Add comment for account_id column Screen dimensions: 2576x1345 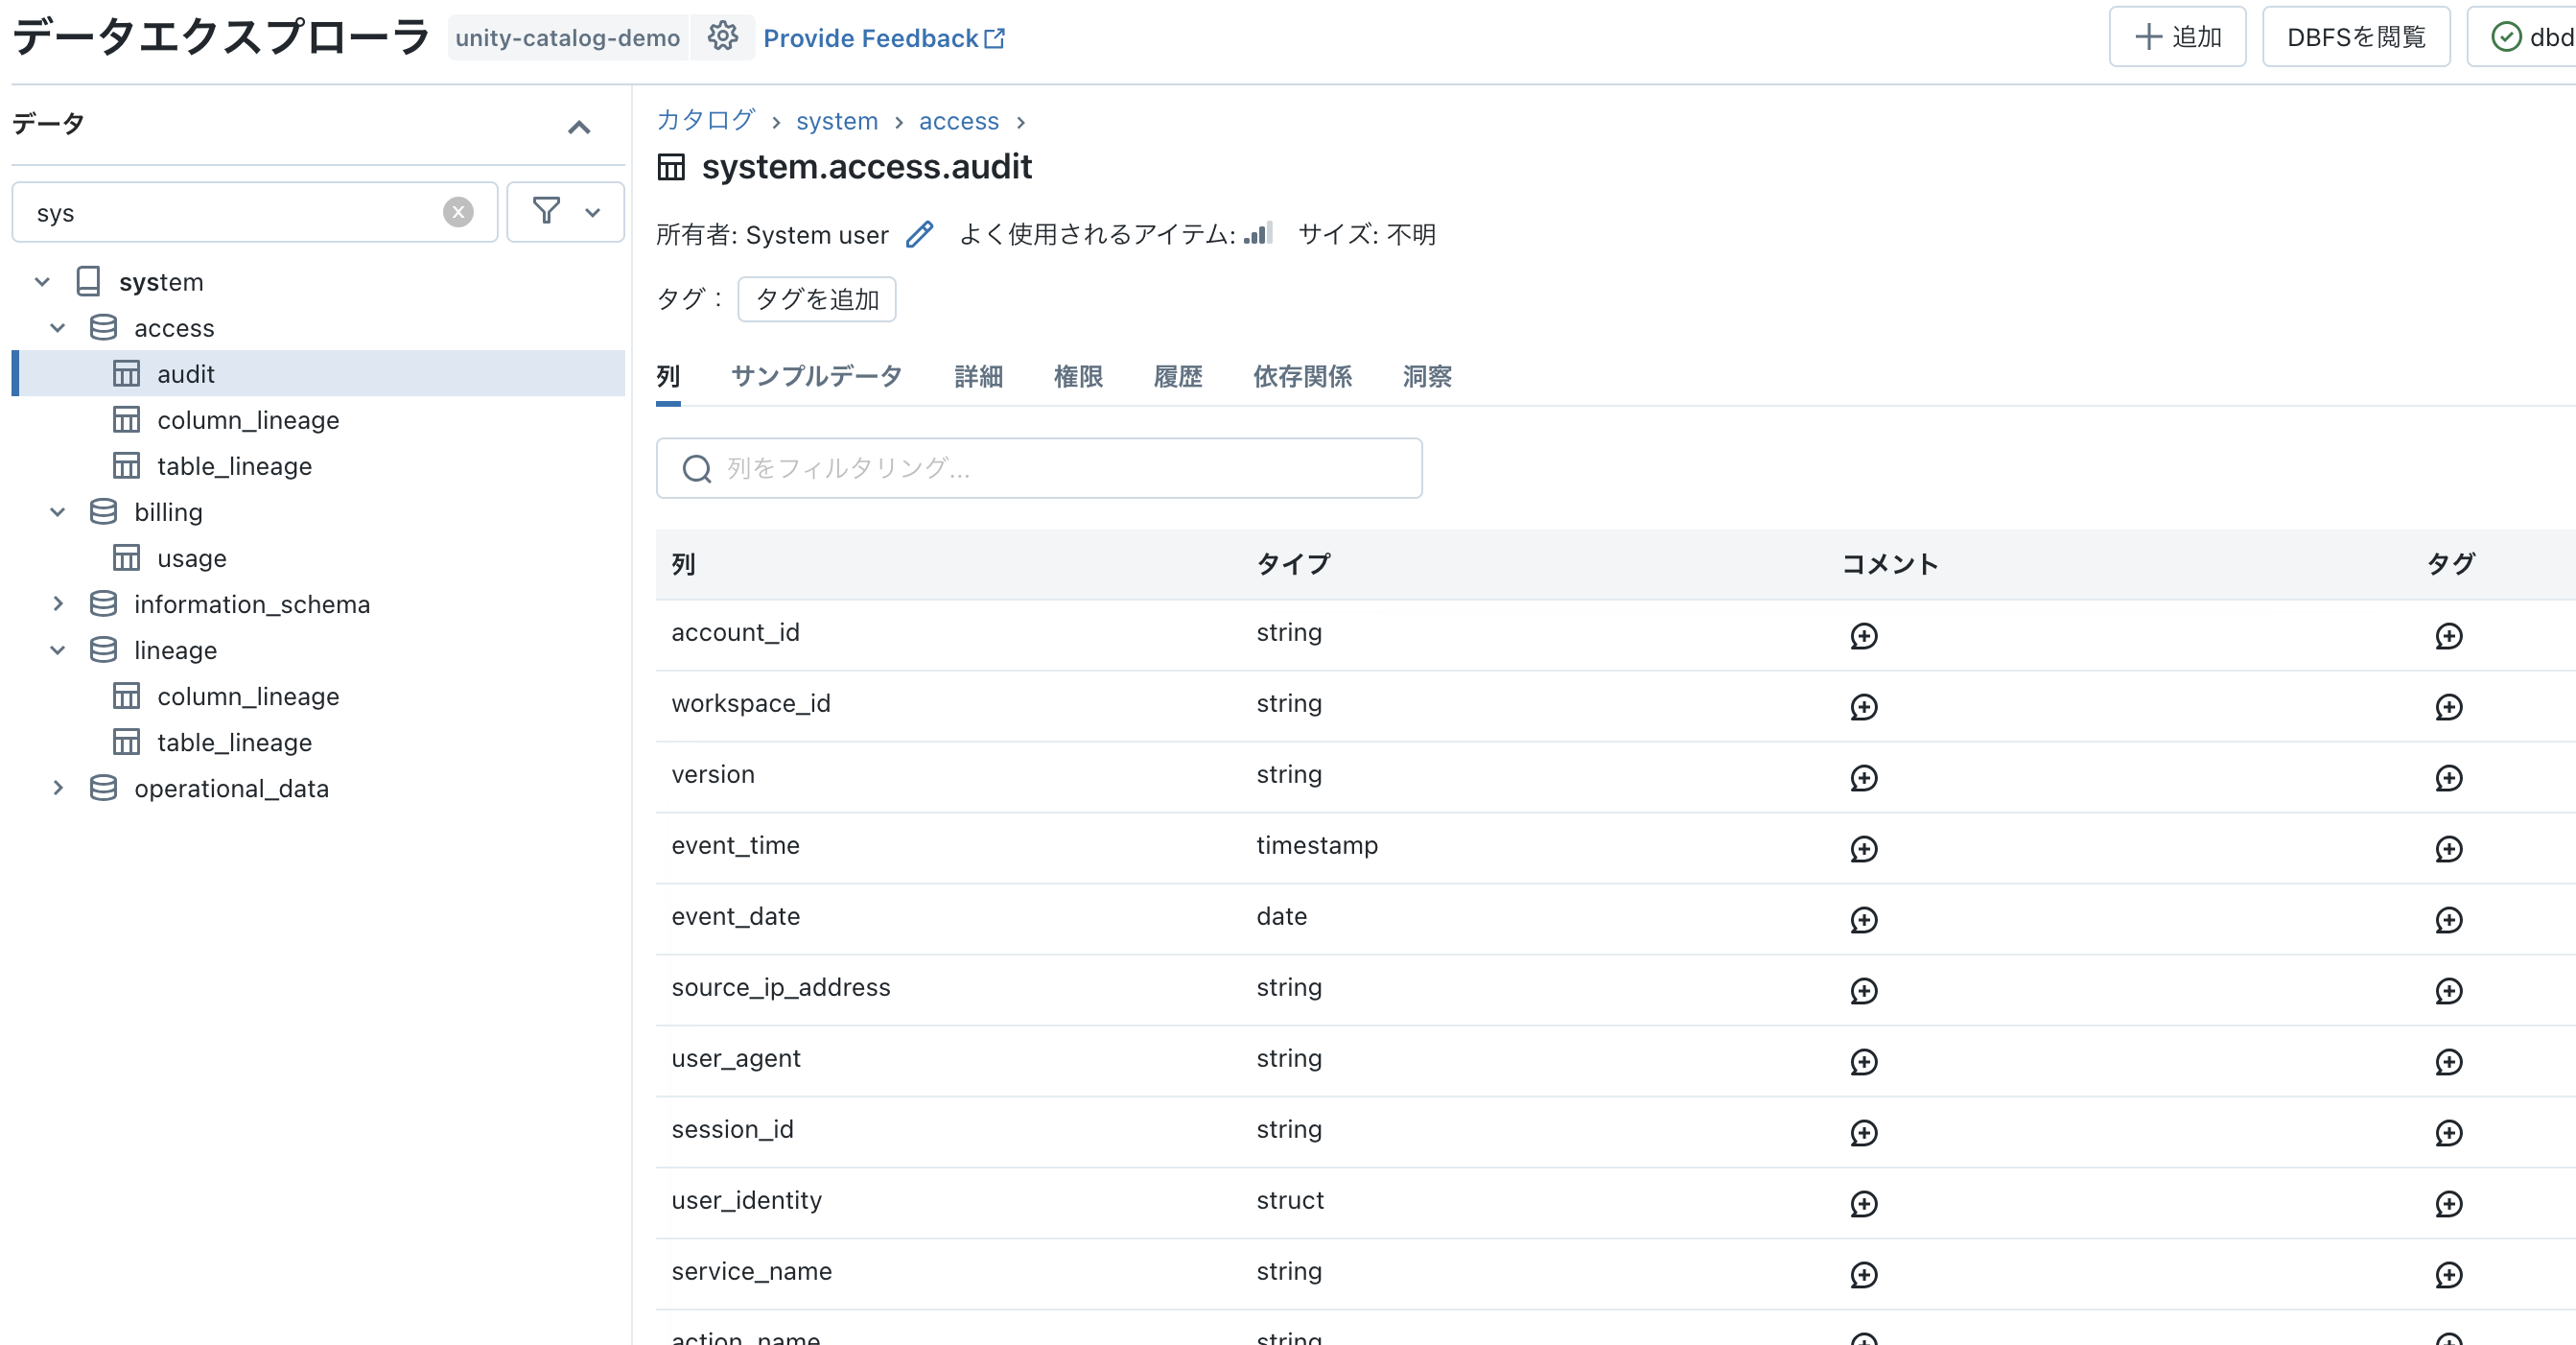click(x=1863, y=636)
